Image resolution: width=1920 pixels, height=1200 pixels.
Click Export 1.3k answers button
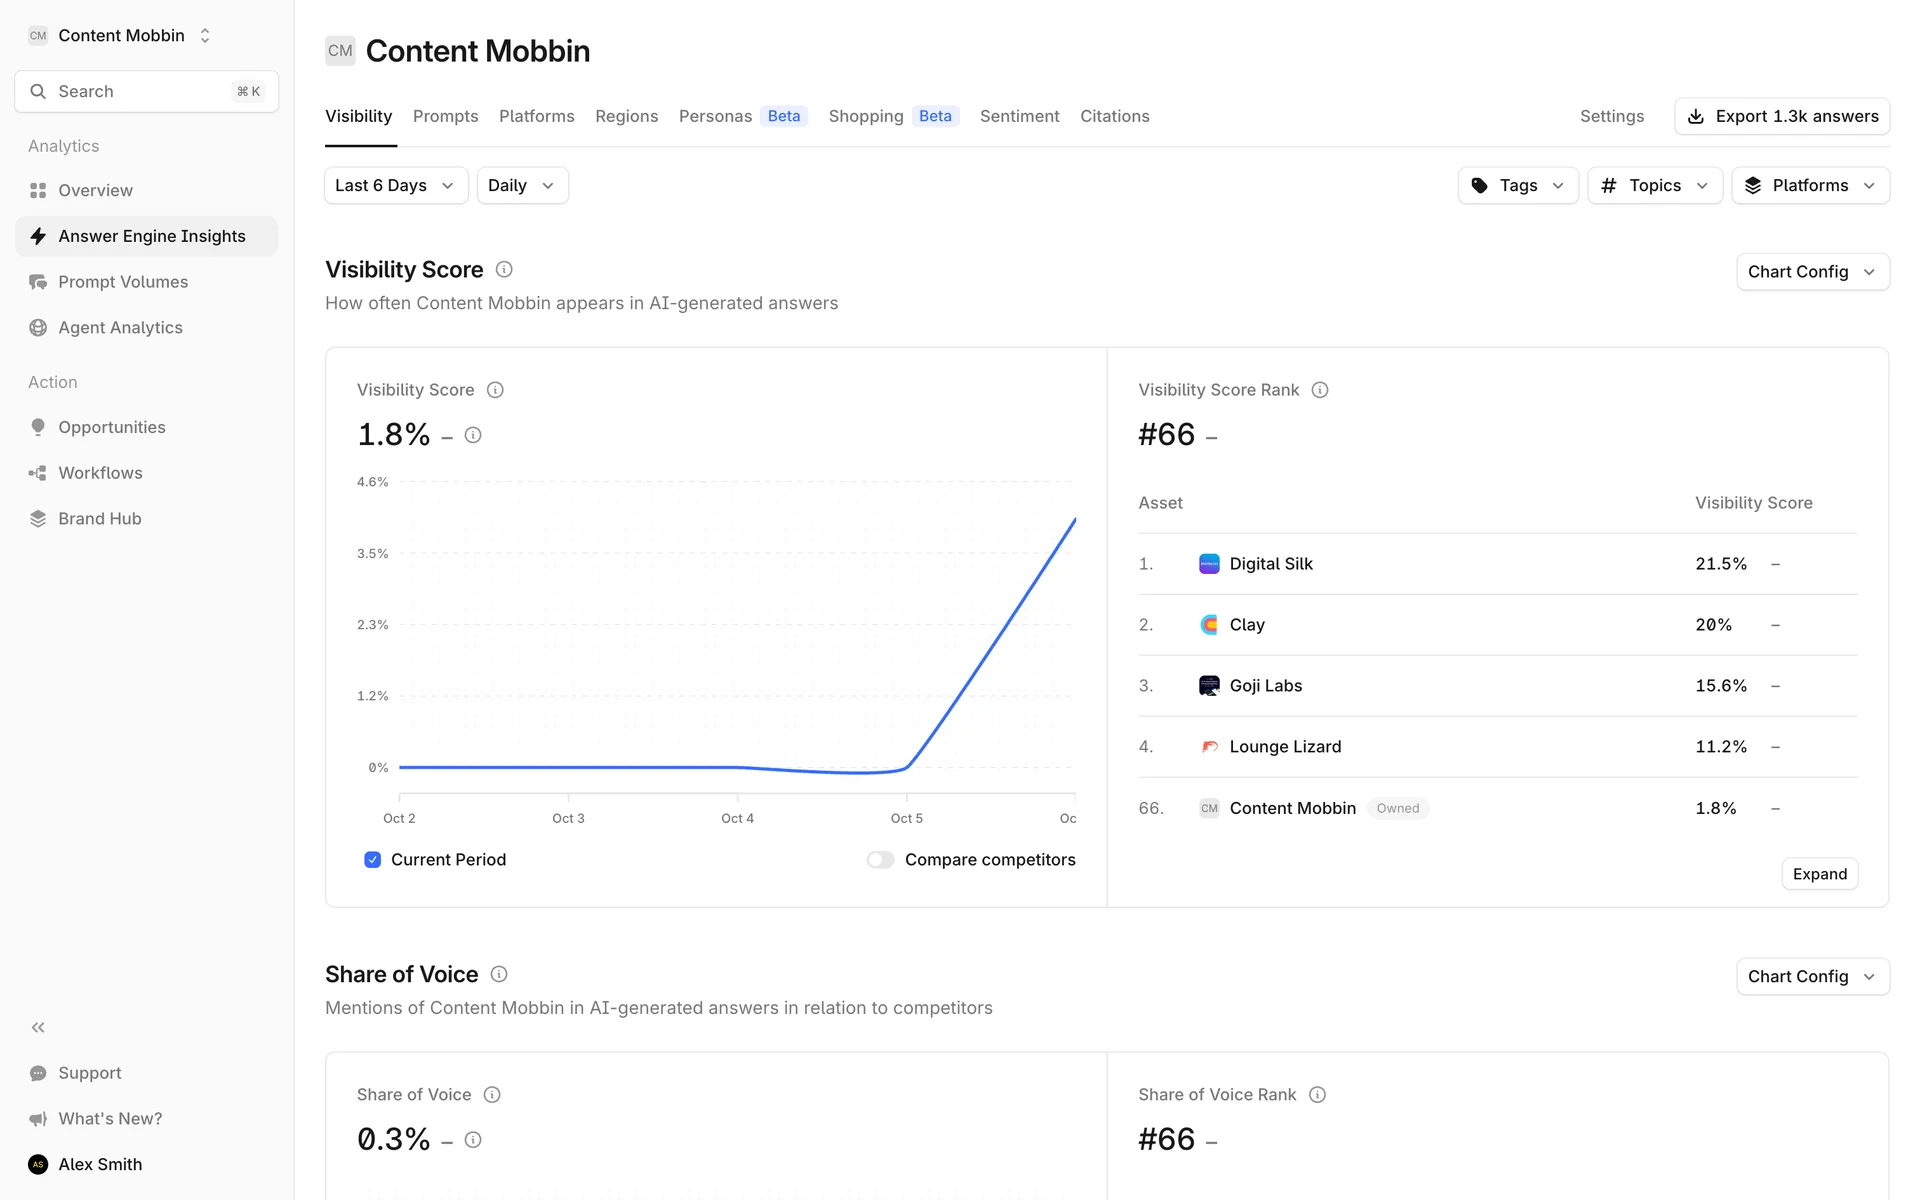point(1781,116)
